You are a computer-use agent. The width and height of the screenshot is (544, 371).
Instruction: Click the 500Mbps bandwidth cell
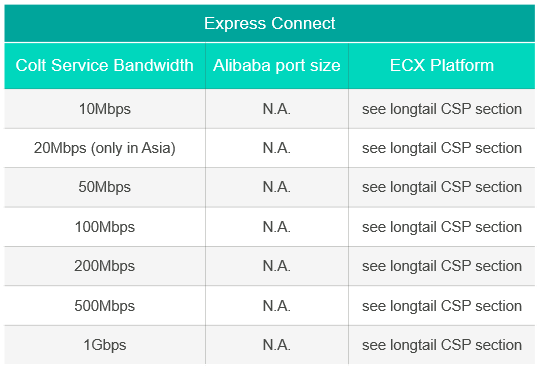[104, 306]
